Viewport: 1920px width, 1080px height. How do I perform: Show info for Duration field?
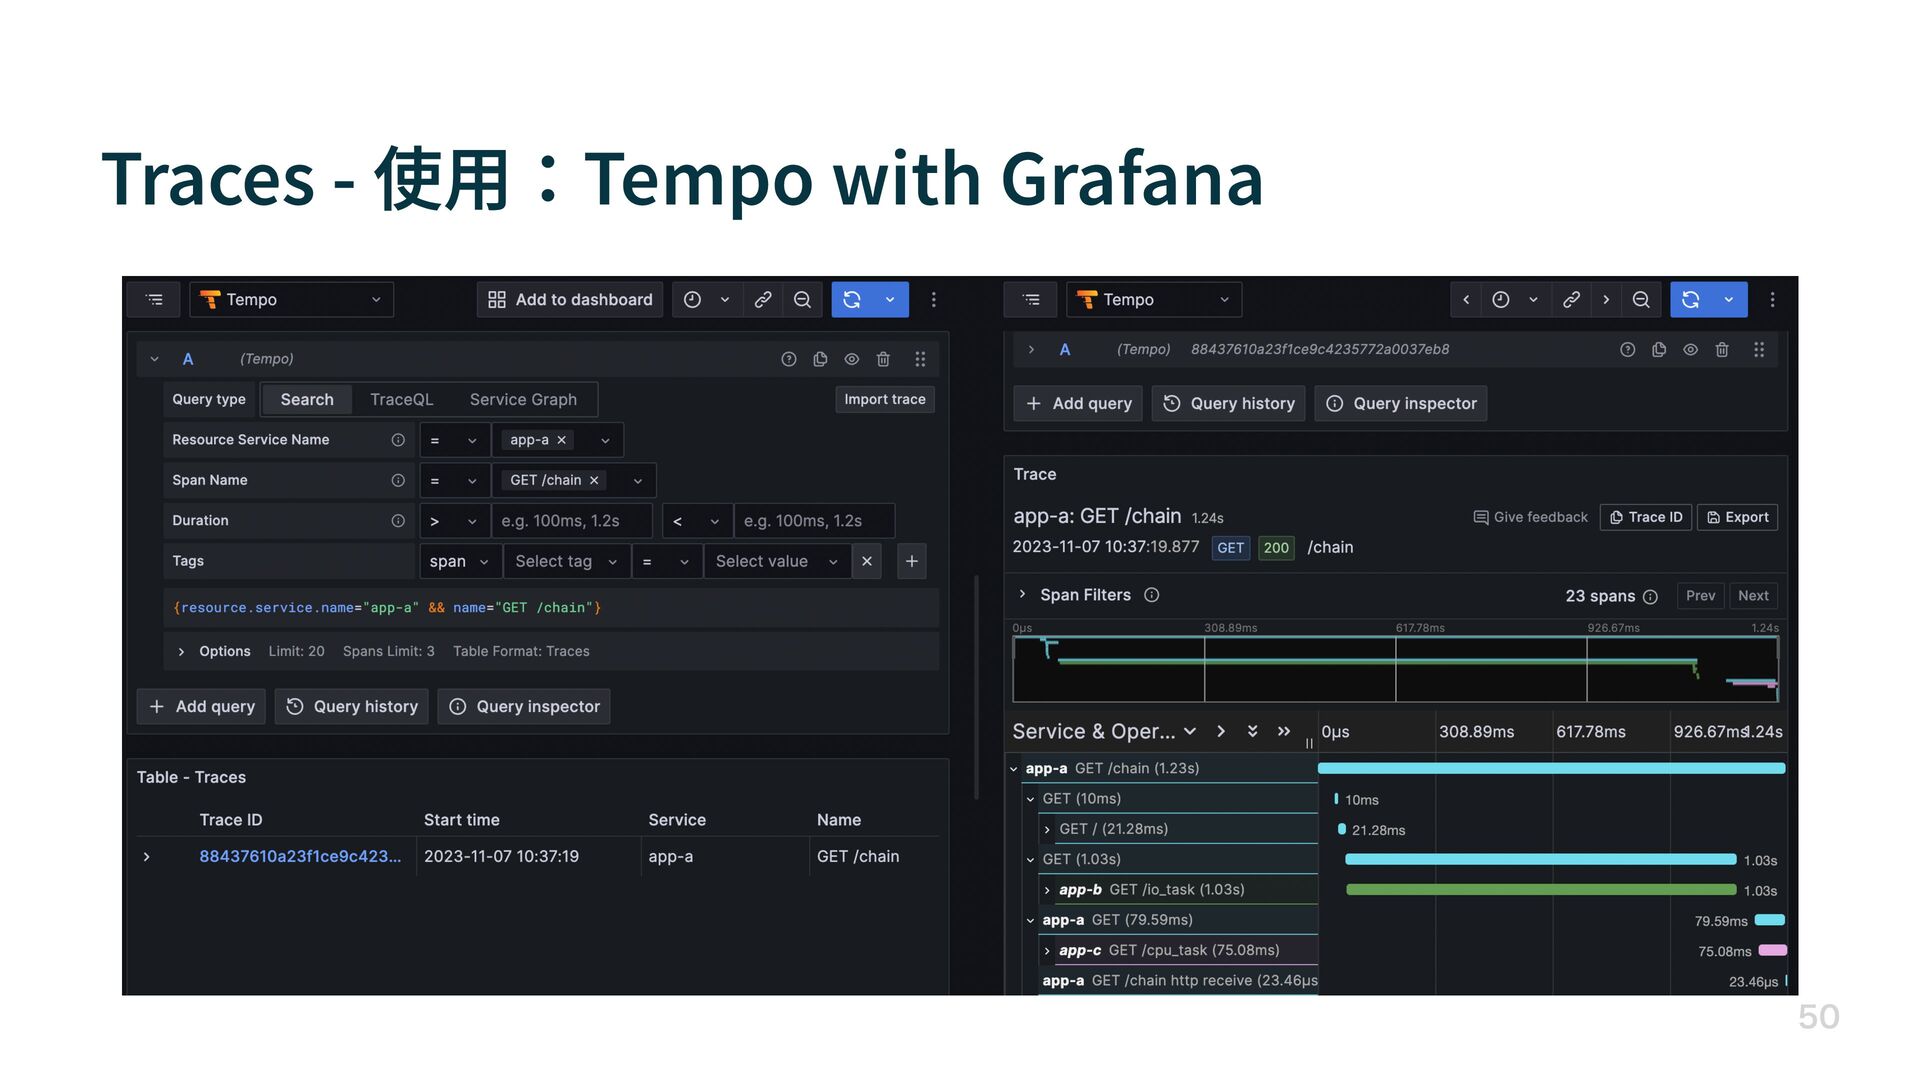pos(398,521)
